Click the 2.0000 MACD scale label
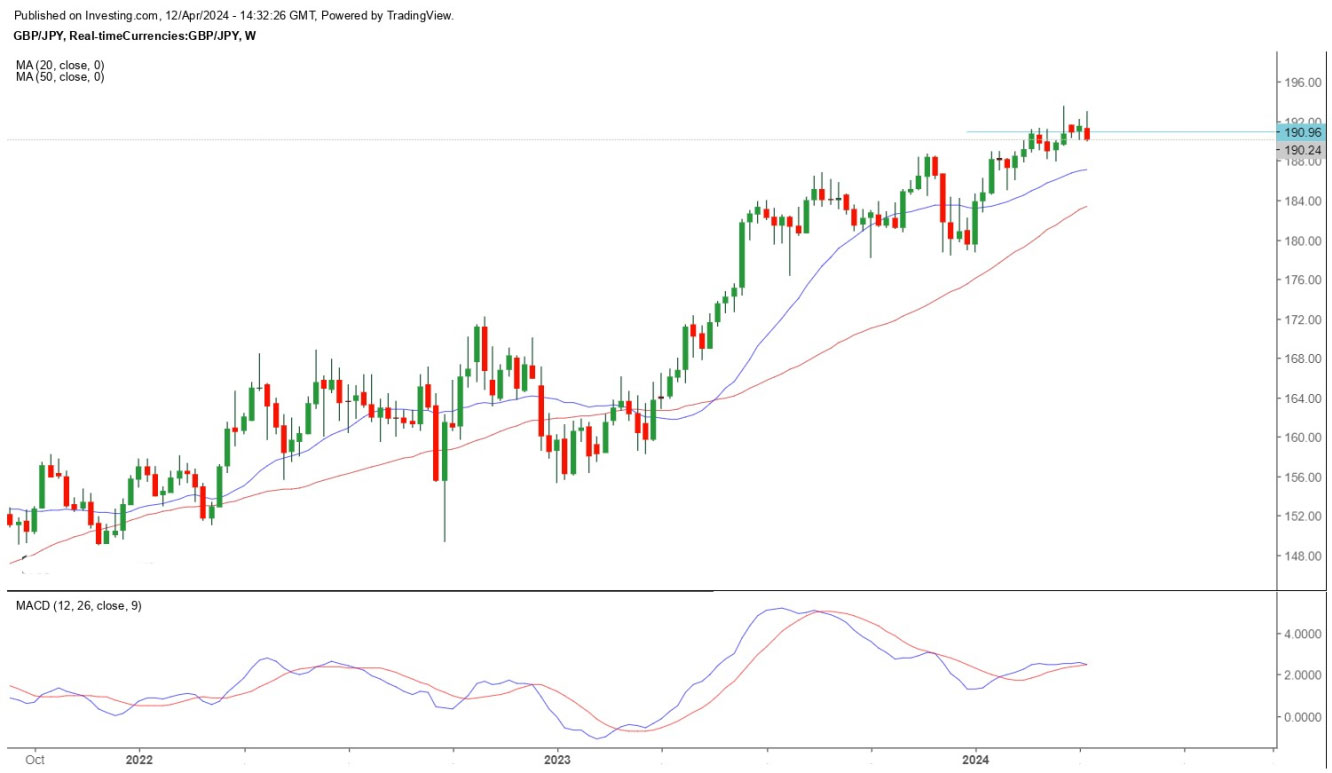Image resolution: width=1332 pixels, height=773 pixels. pyautogui.click(x=1302, y=676)
